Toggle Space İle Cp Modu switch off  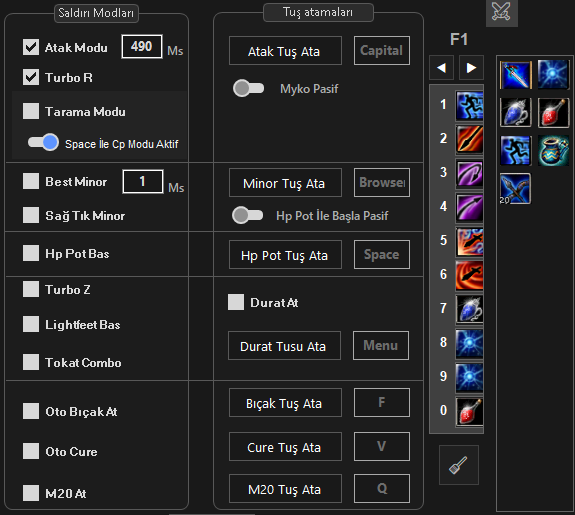[x=43, y=142]
